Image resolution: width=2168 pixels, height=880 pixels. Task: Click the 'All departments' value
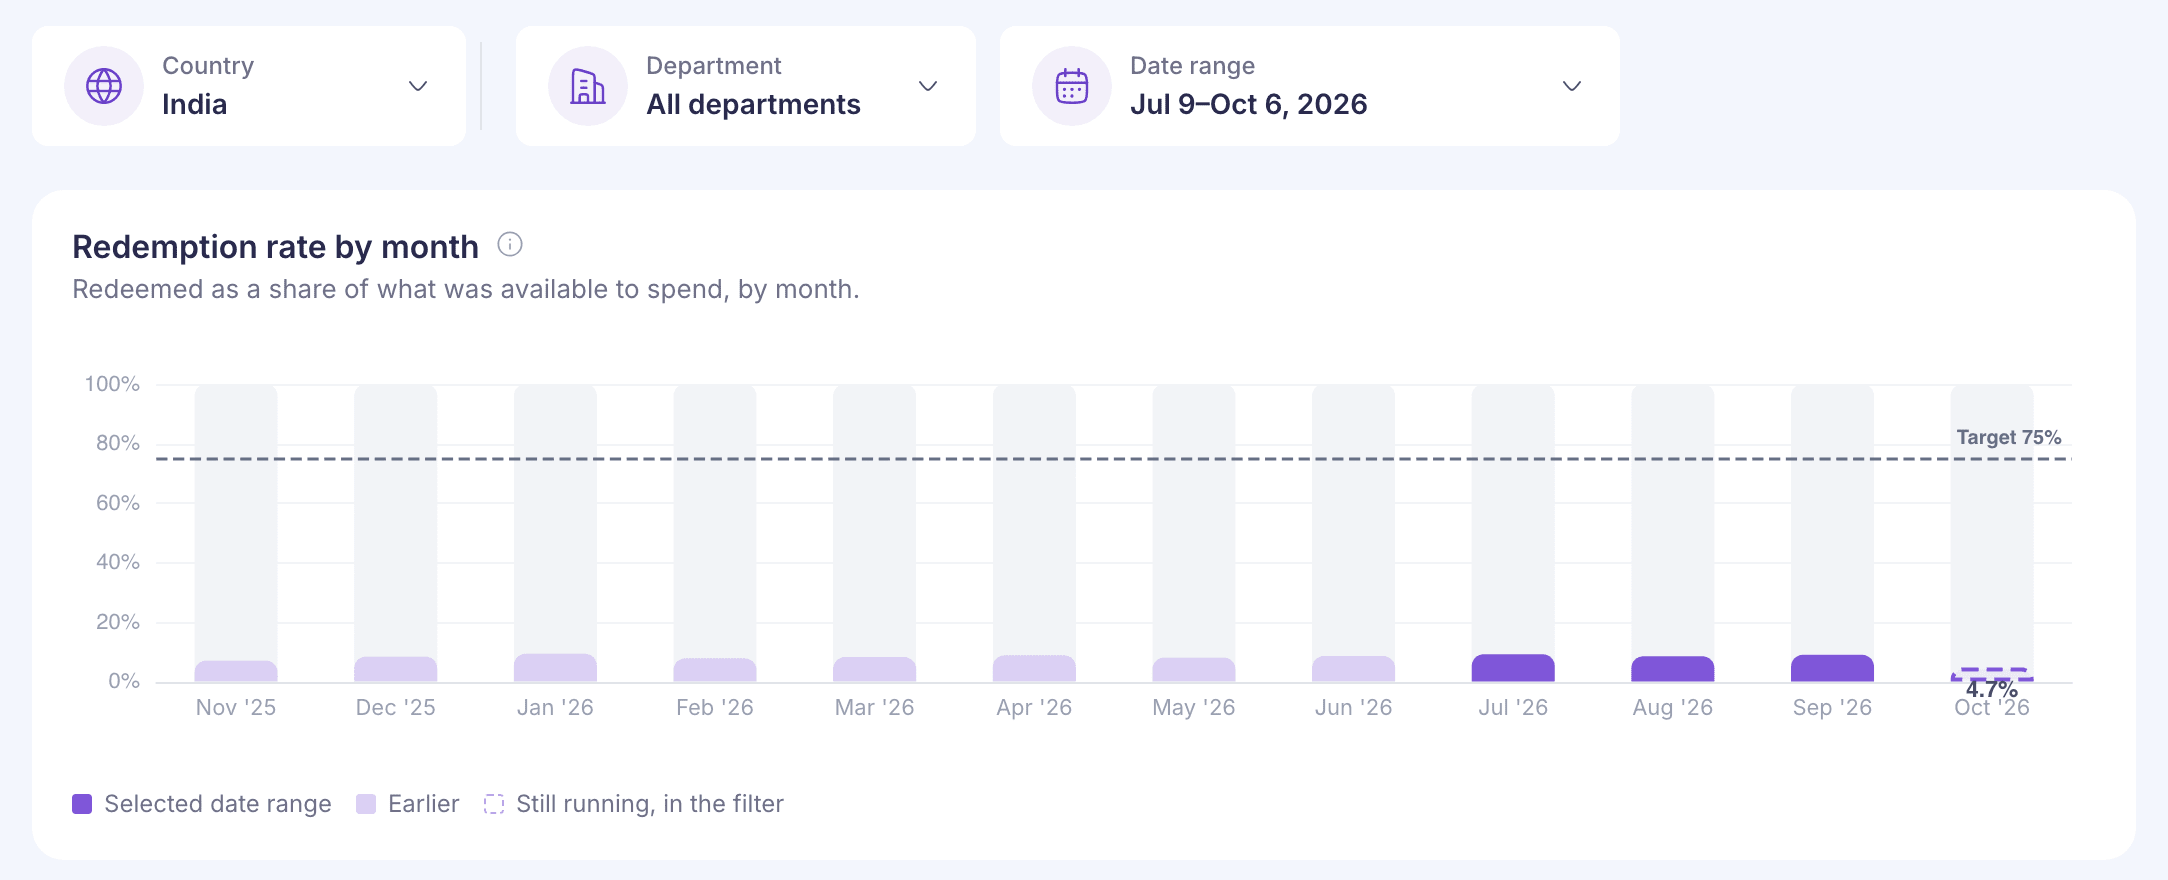pos(753,104)
